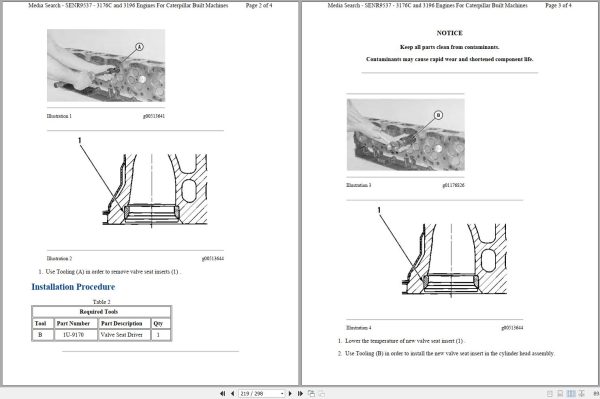Image resolution: width=600 pixels, height=399 pixels.
Task: Open the page number dropdown arrow
Action: click(282, 393)
